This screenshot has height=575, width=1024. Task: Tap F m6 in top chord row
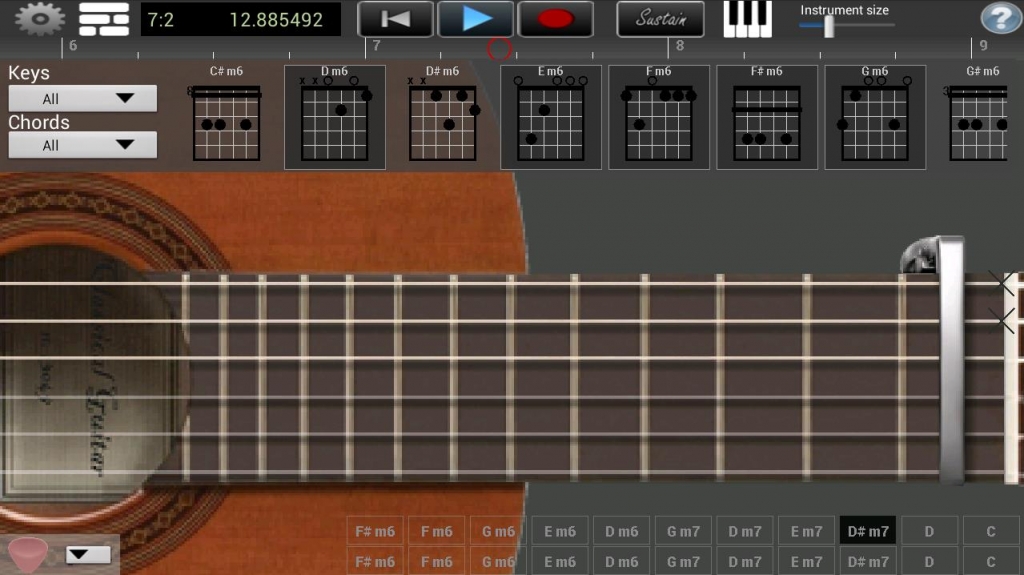436,531
